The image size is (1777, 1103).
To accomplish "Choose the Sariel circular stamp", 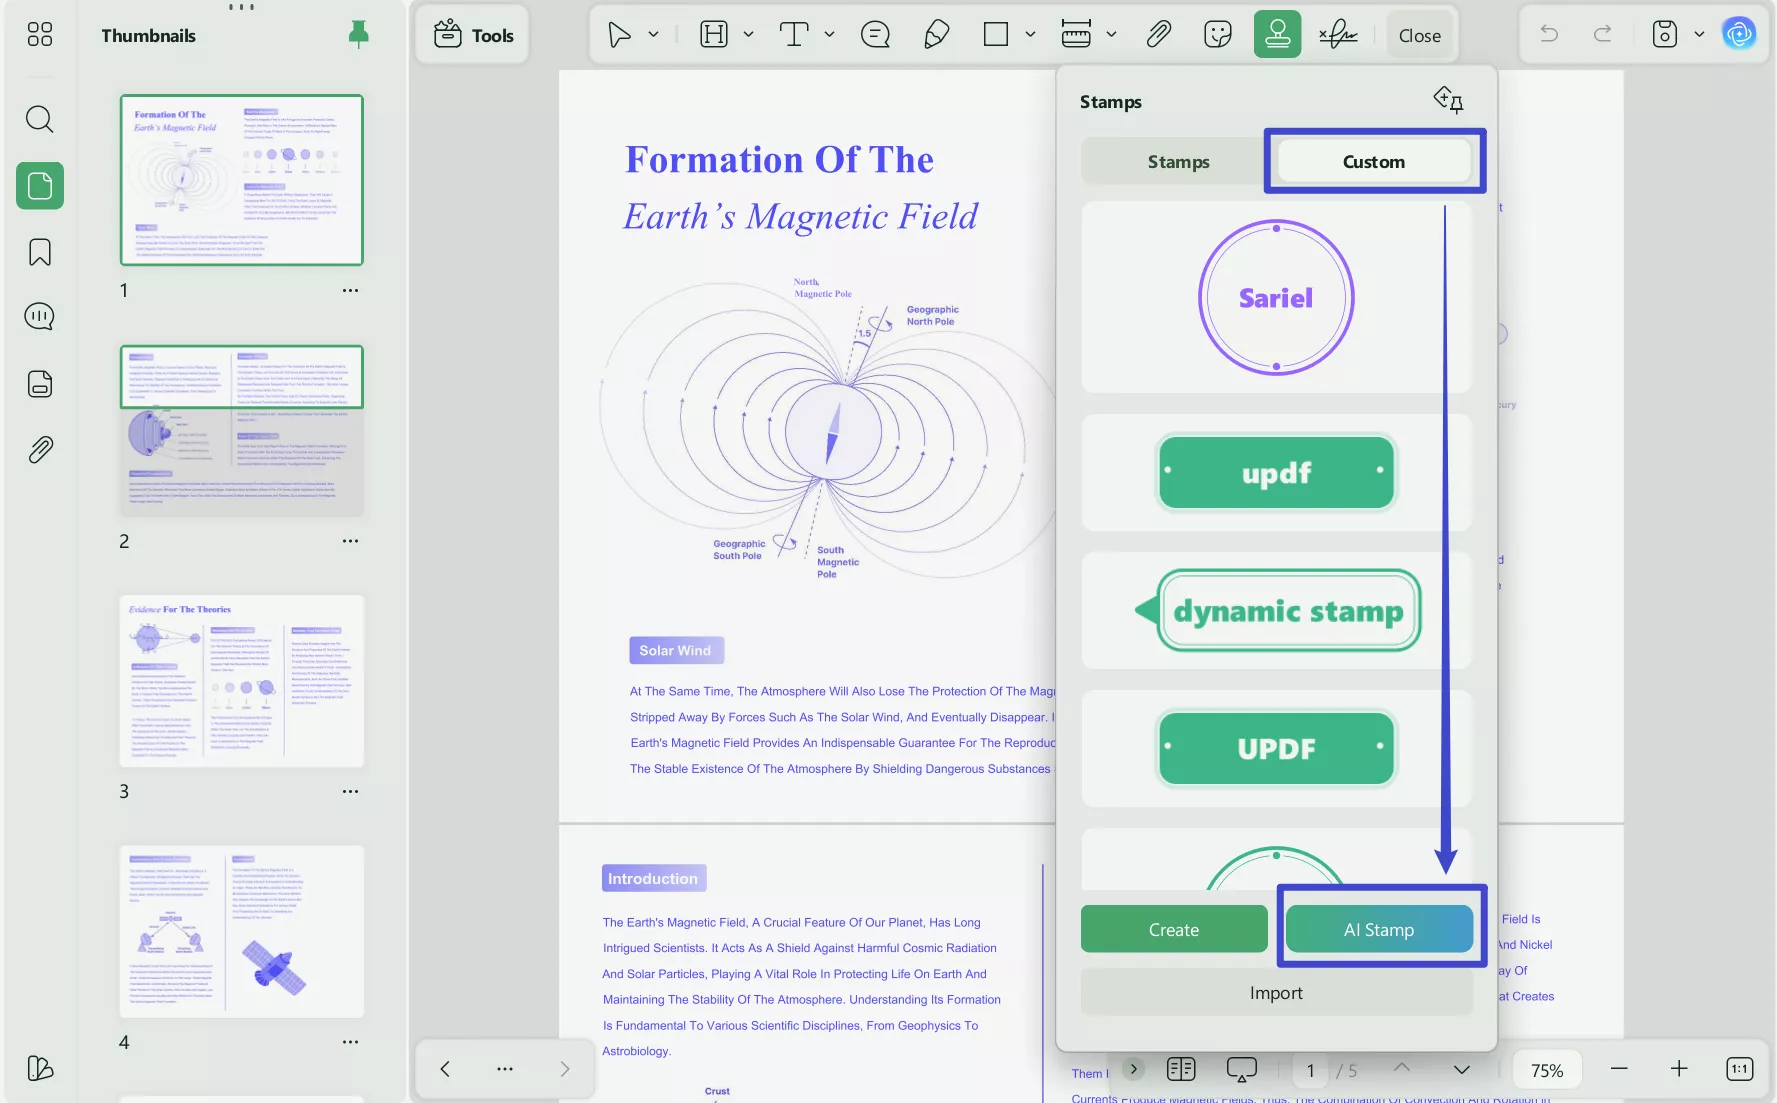I will tap(1276, 298).
